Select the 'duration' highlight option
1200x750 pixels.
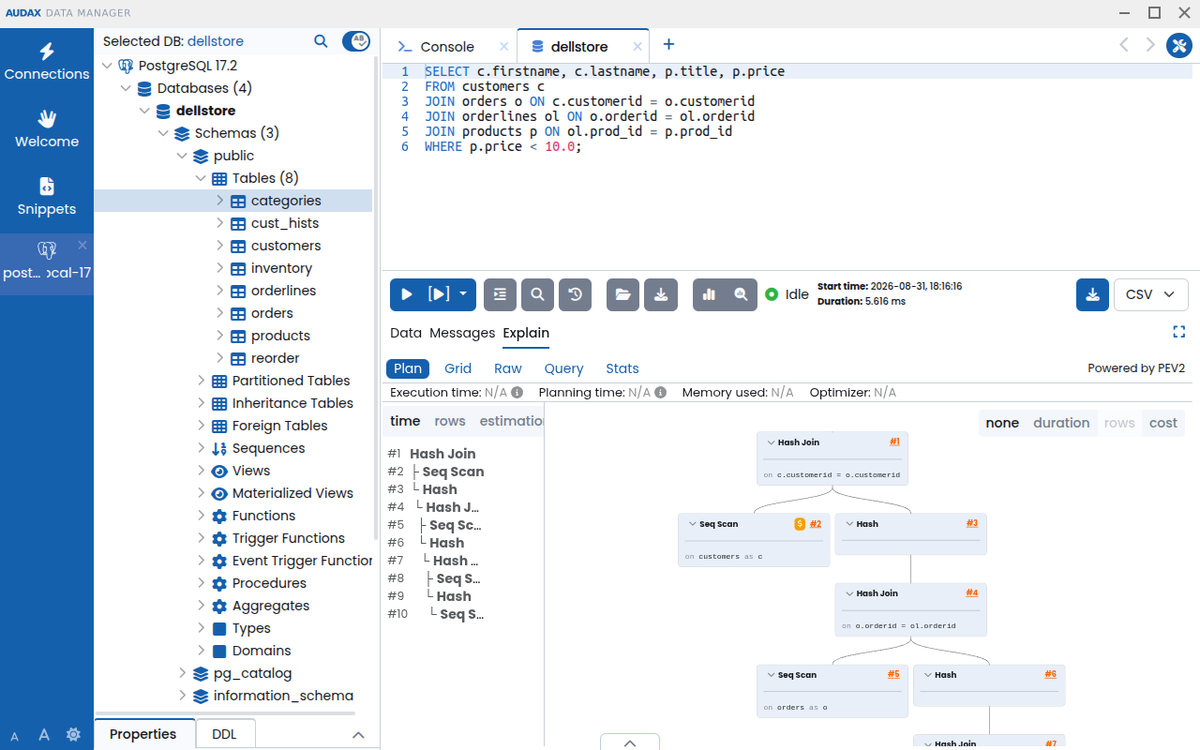point(1061,423)
